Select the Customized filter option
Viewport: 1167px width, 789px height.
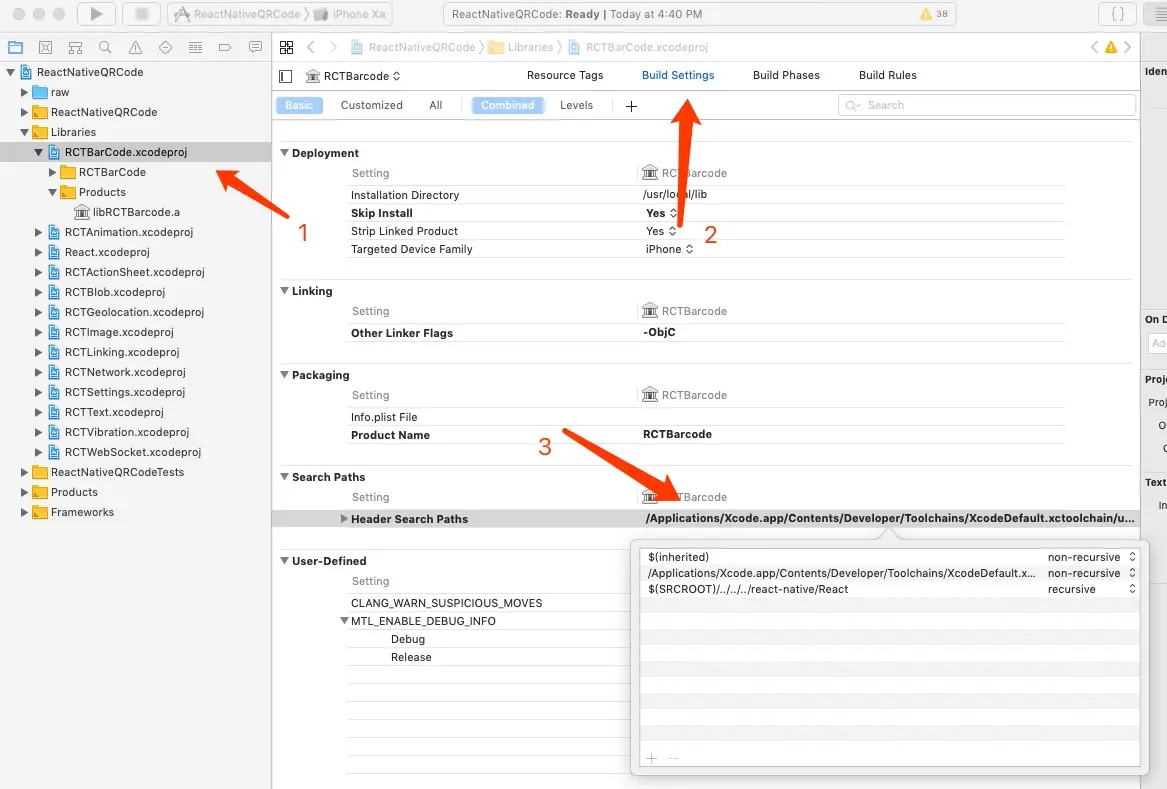(x=371, y=105)
